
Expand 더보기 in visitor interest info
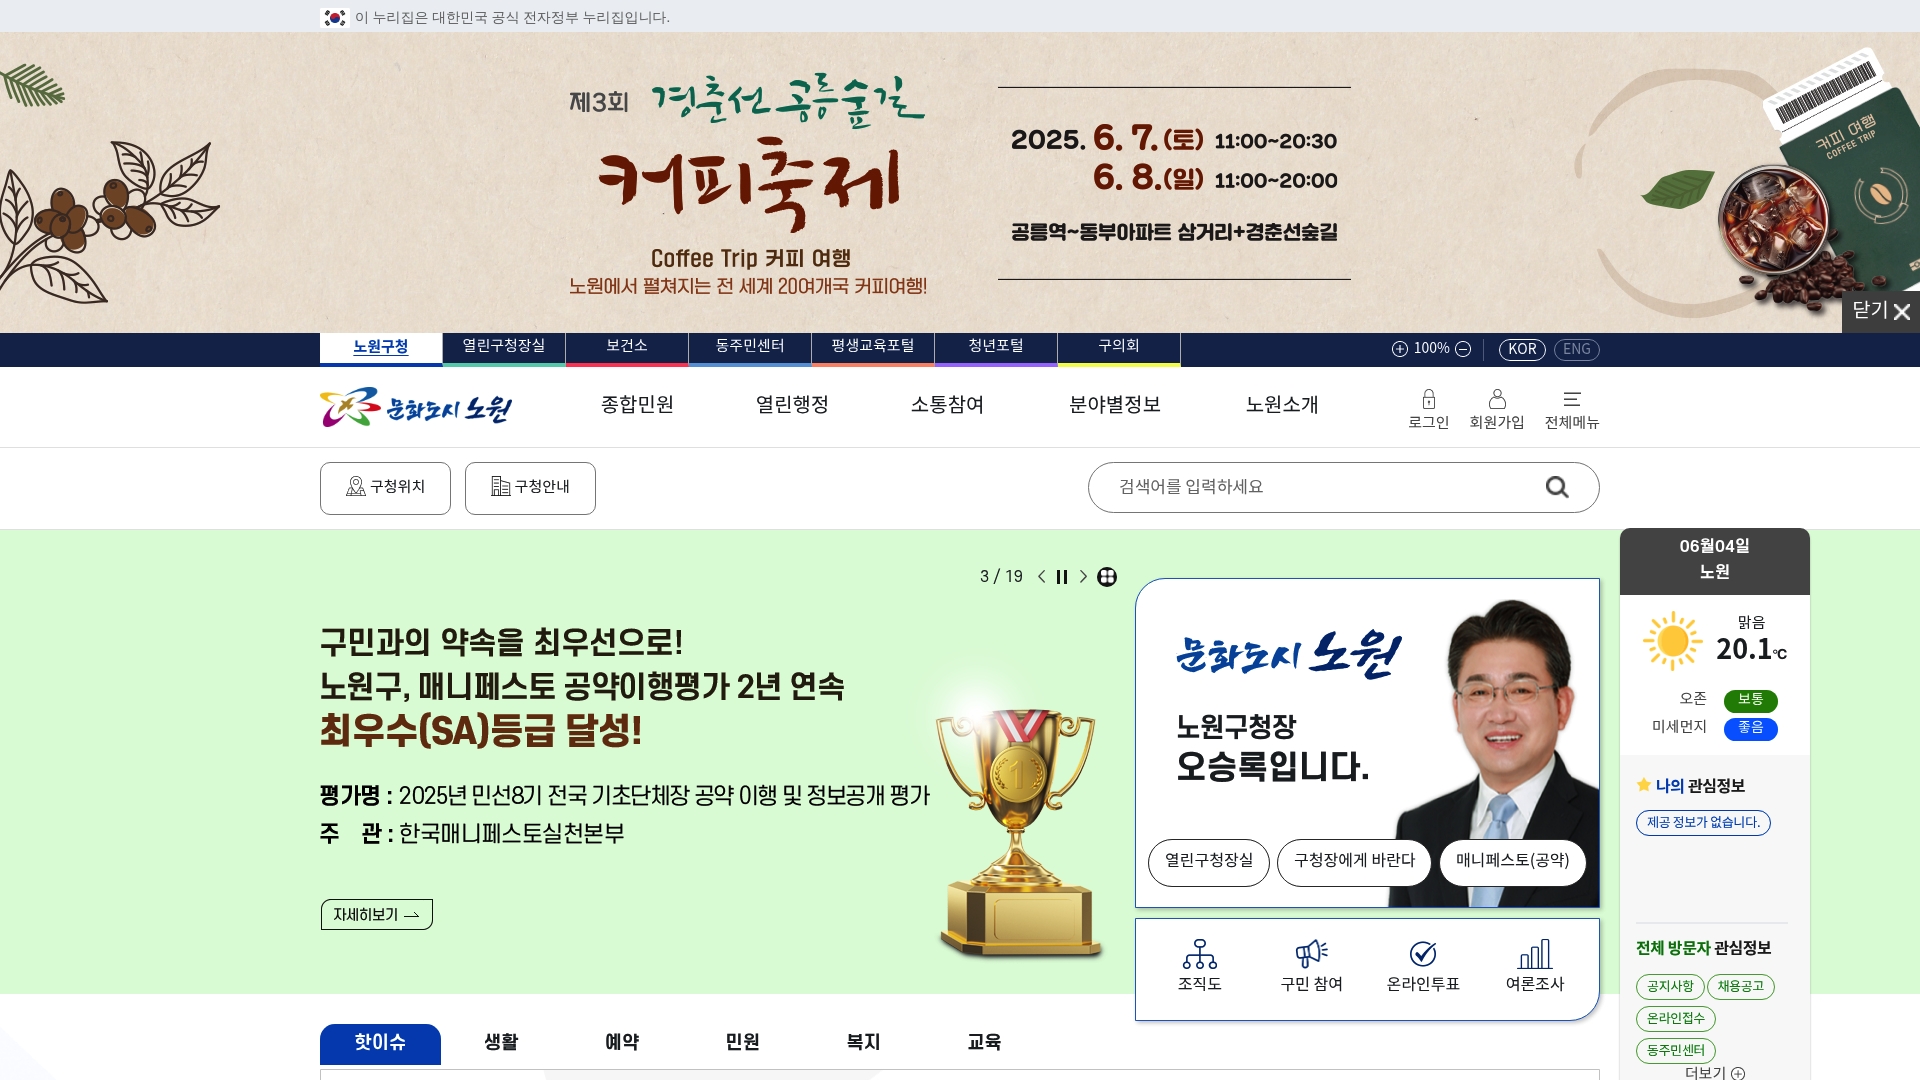[1714, 1072]
